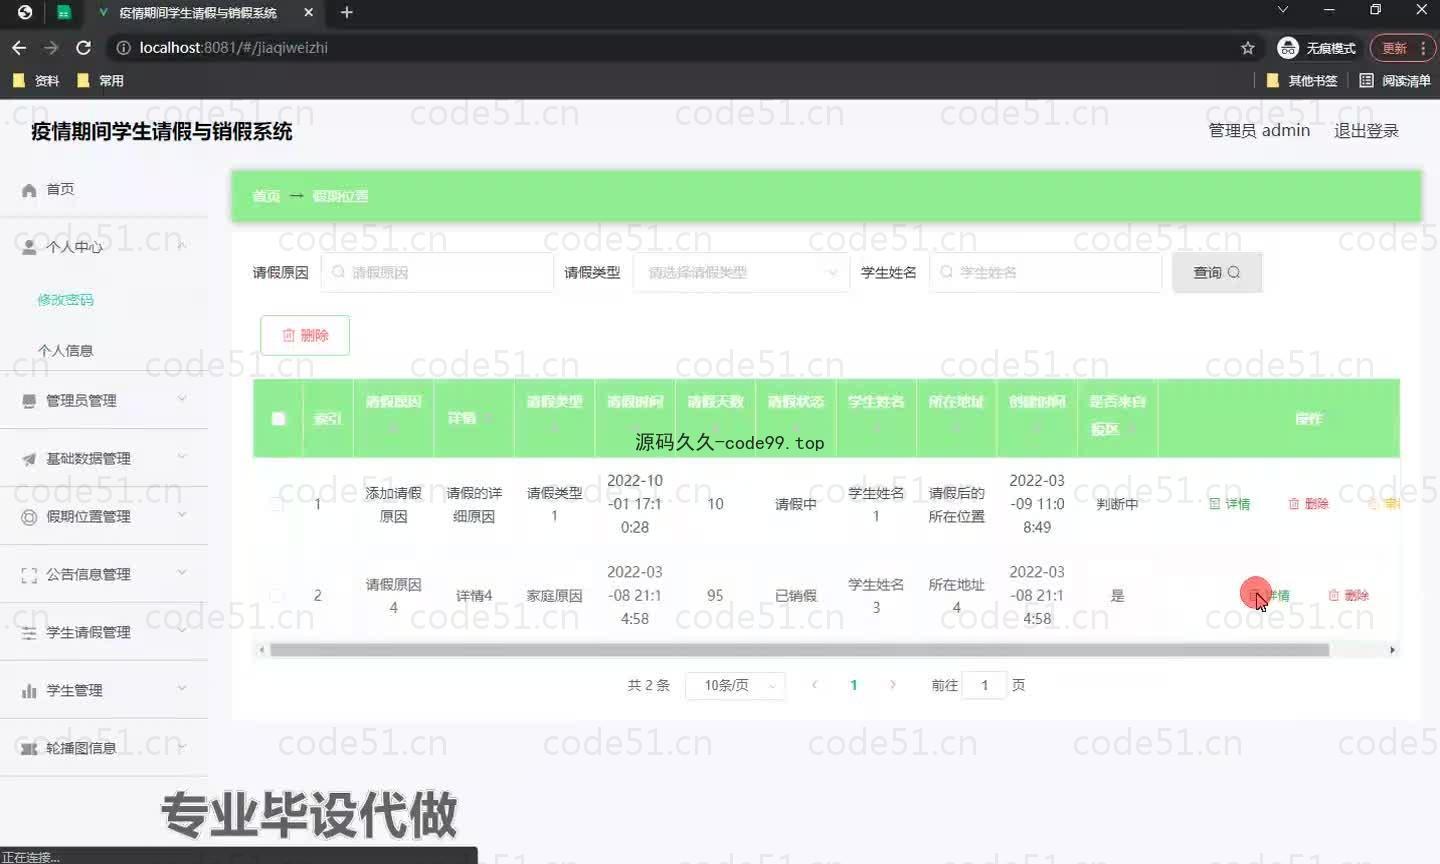1440x864 pixels.
Task: Open the 常用 bookmark folder
Action: 100,81
